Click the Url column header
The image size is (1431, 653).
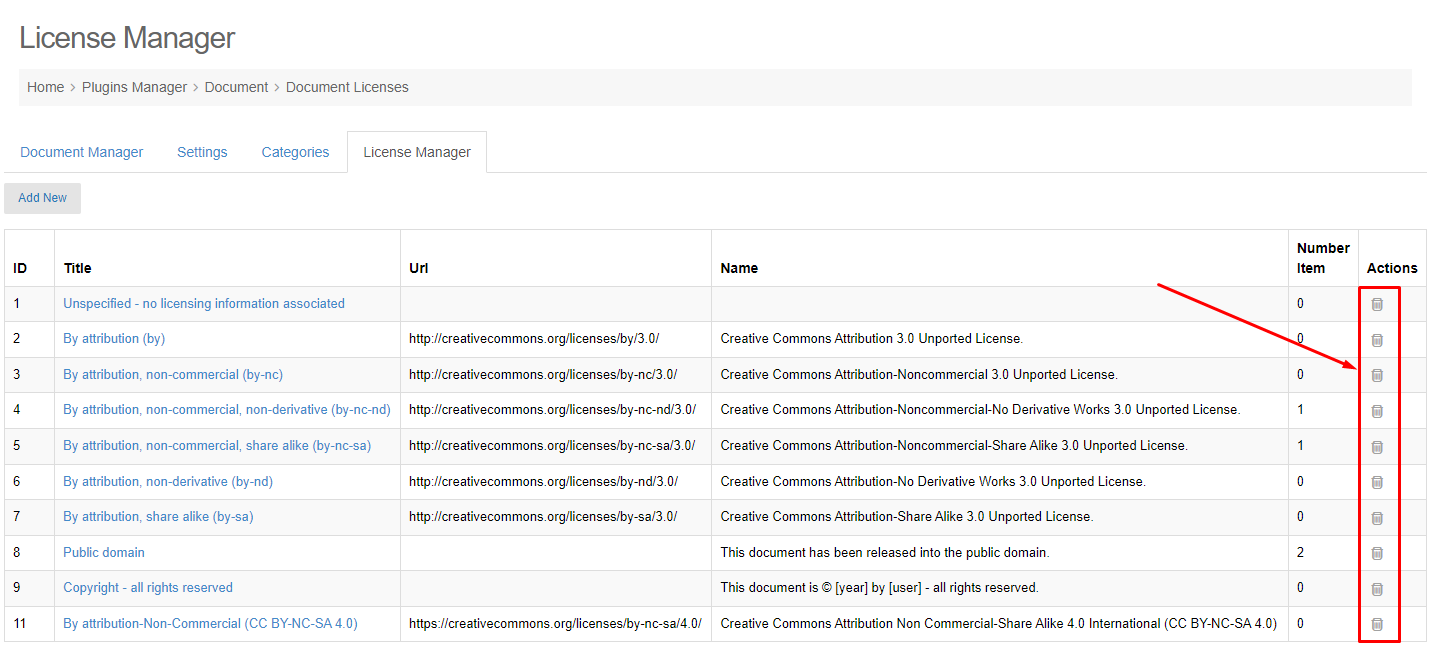click(x=419, y=268)
